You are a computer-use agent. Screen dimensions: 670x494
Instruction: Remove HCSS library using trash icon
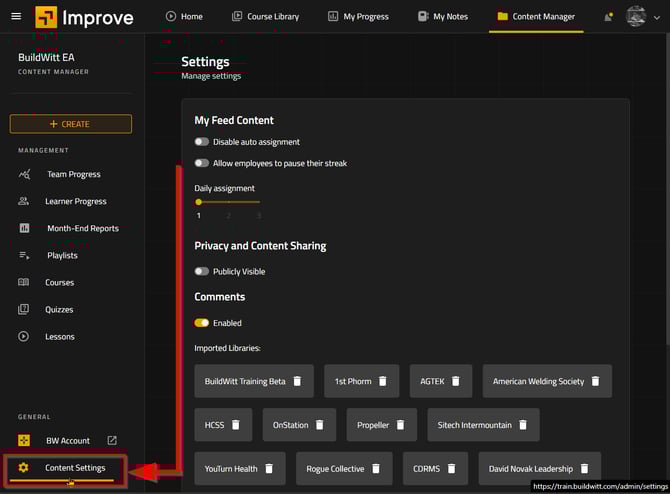click(236, 425)
